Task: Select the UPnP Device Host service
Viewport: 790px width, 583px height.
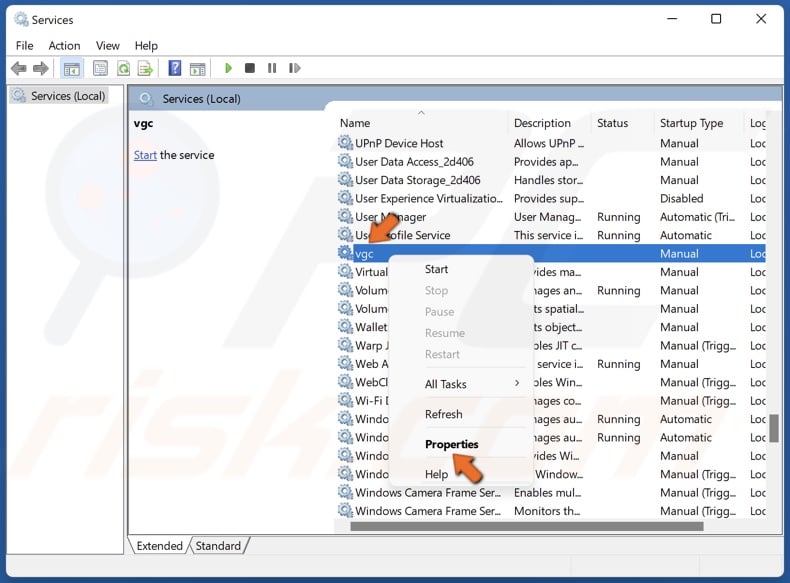Action: point(399,143)
